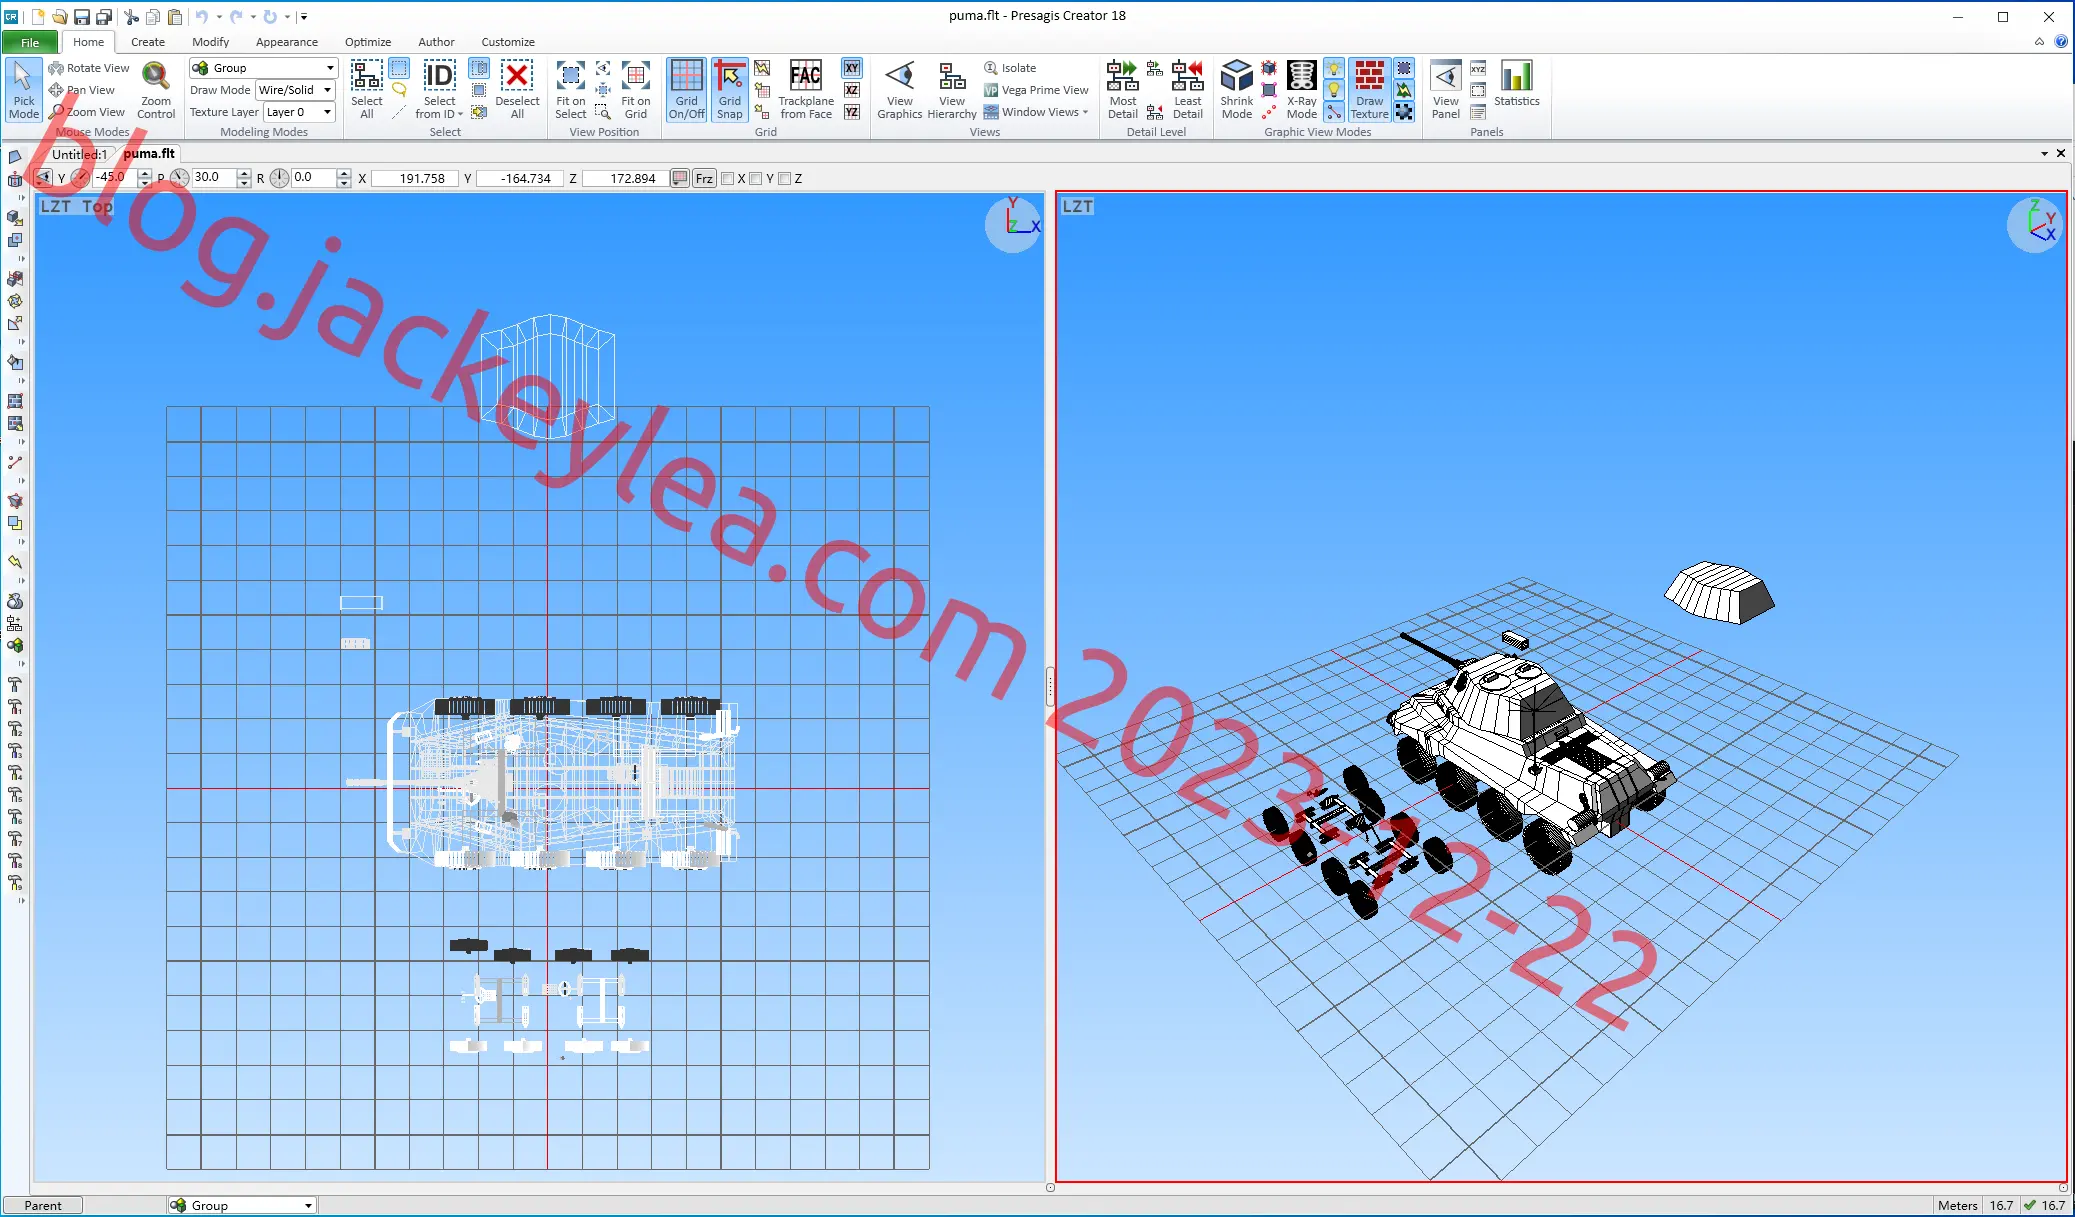Activate Shrink Mode view

pyautogui.click(x=1237, y=90)
